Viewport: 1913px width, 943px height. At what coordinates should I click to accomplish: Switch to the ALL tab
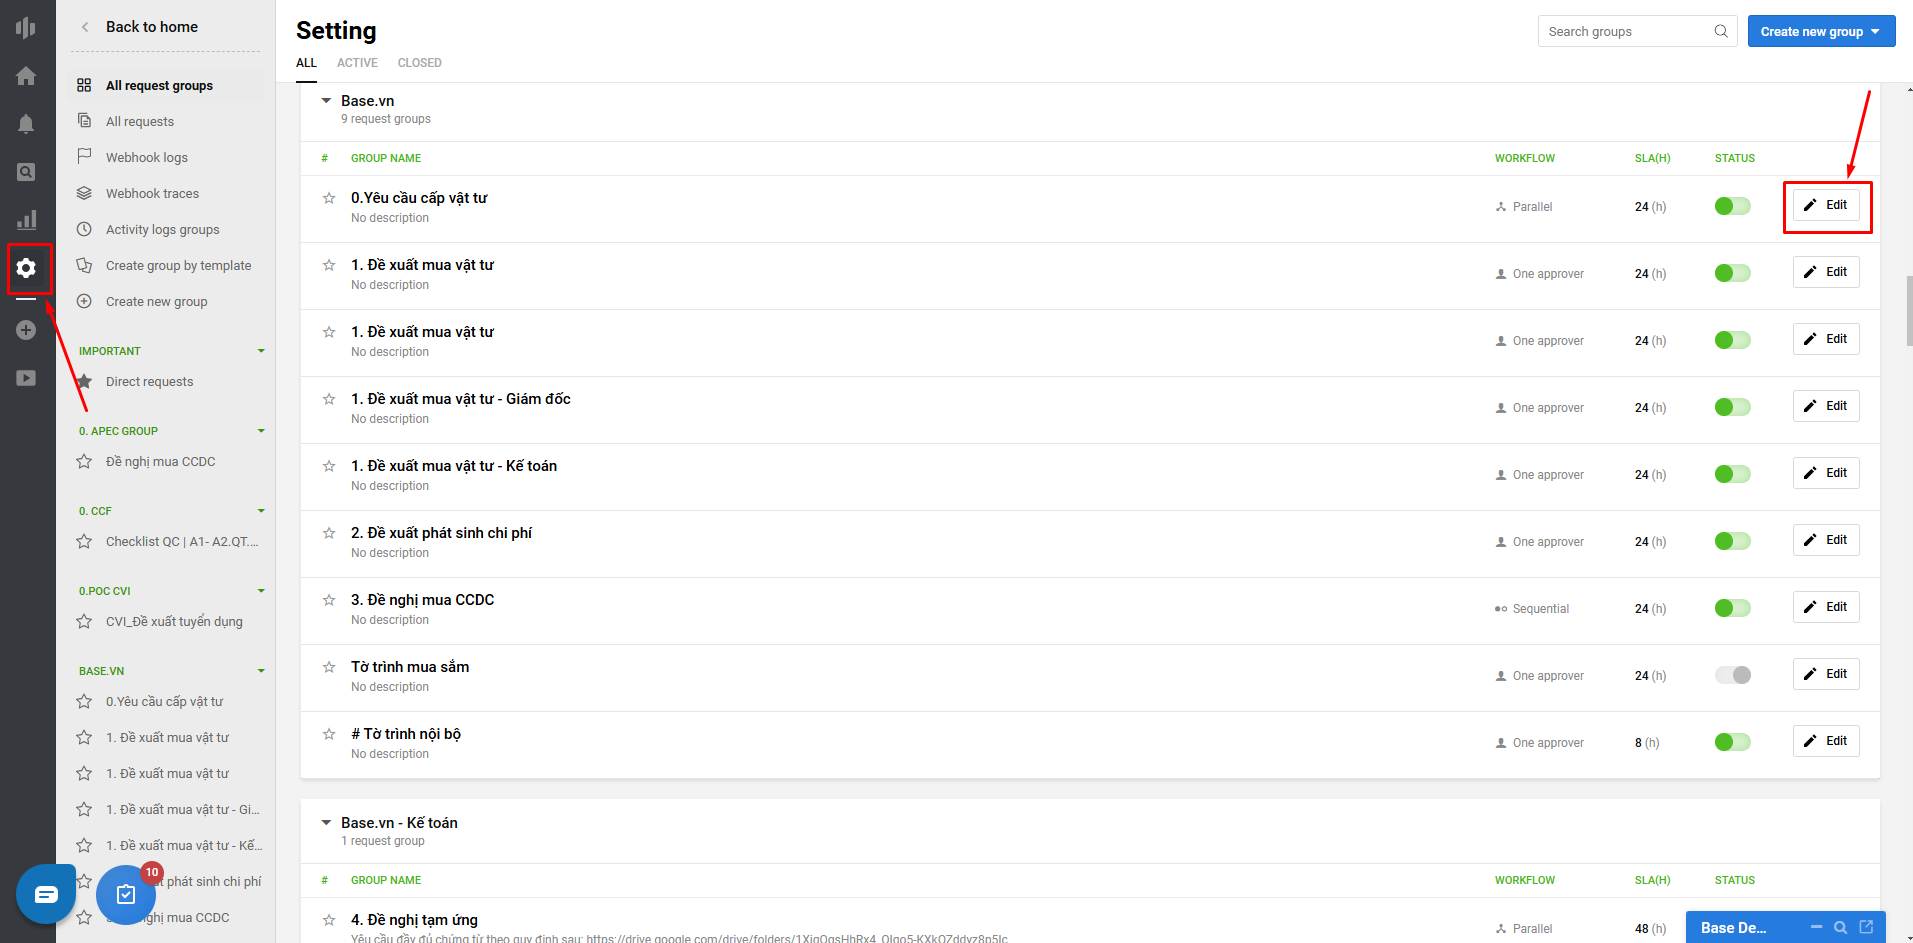(x=306, y=63)
